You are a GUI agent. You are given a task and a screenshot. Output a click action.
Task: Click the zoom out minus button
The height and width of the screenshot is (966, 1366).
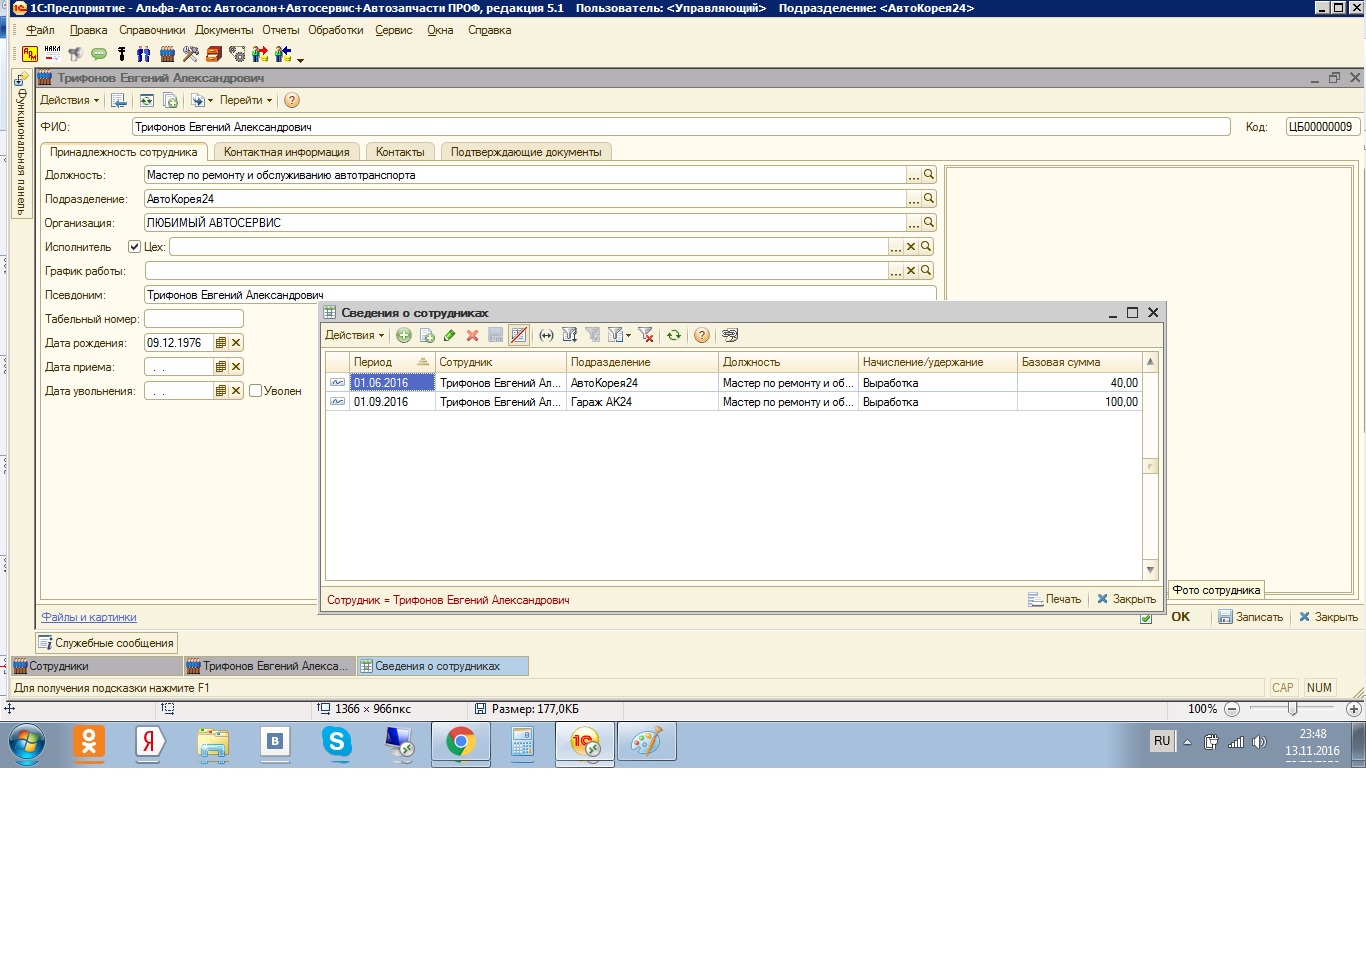tap(1232, 709)
